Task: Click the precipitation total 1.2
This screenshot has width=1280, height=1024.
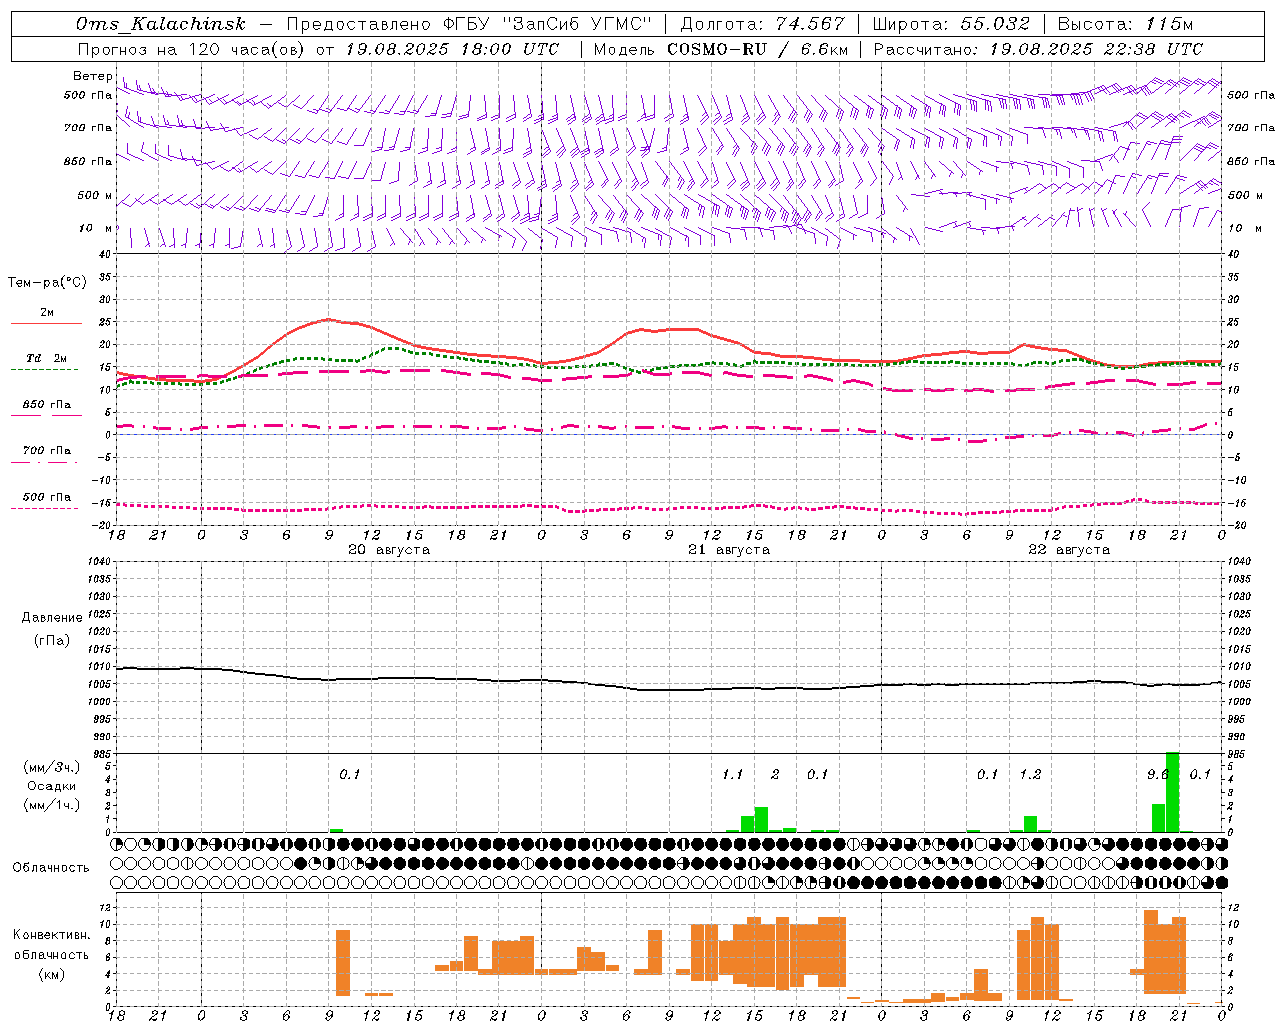Action: 1030,775
